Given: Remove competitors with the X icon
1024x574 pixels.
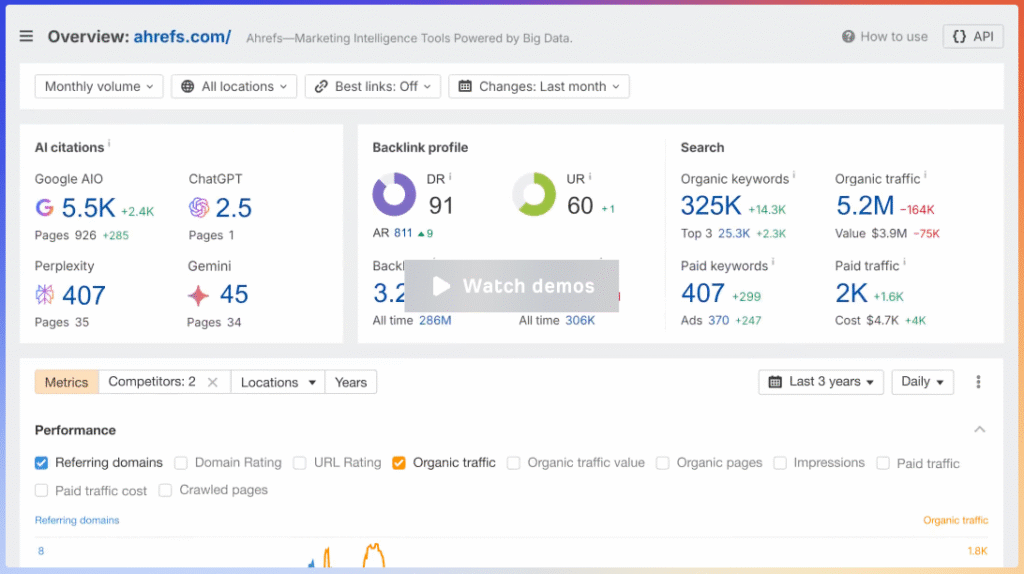Looking at the screenshot, I should 212,382.
